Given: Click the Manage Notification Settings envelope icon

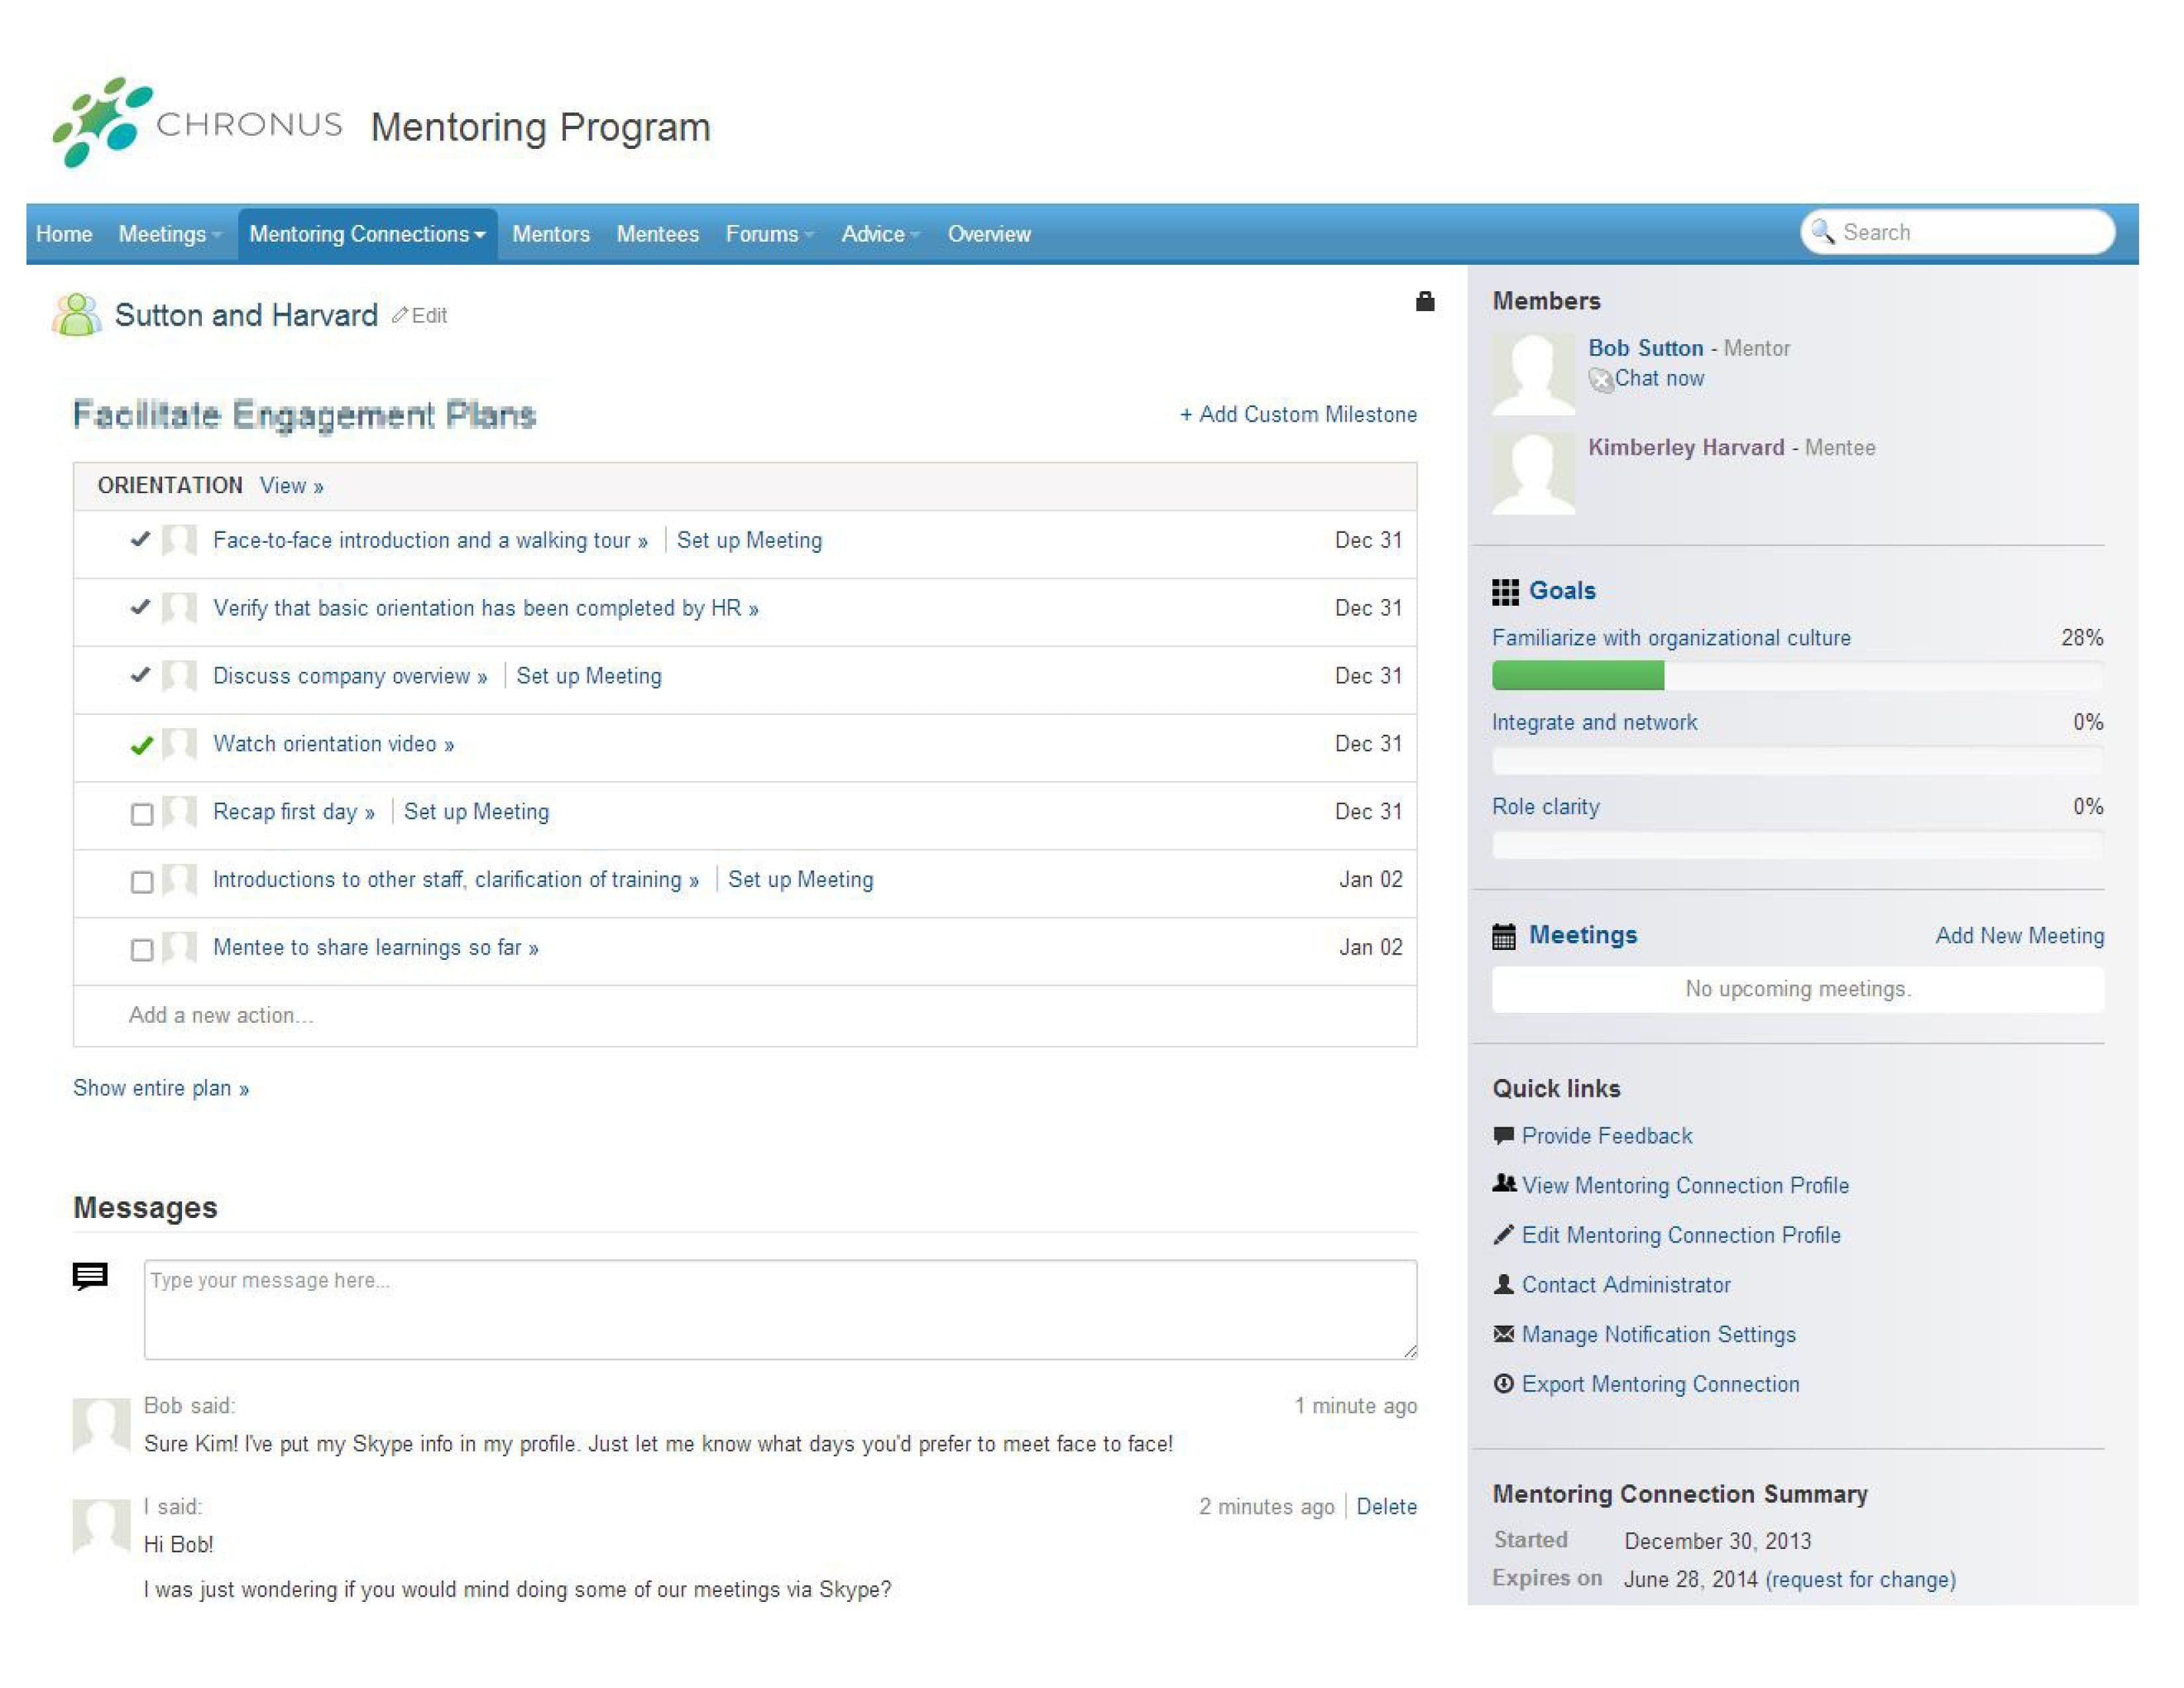Looking at the screenshot, I should pyautogui.click(x=1503, y=1333).
